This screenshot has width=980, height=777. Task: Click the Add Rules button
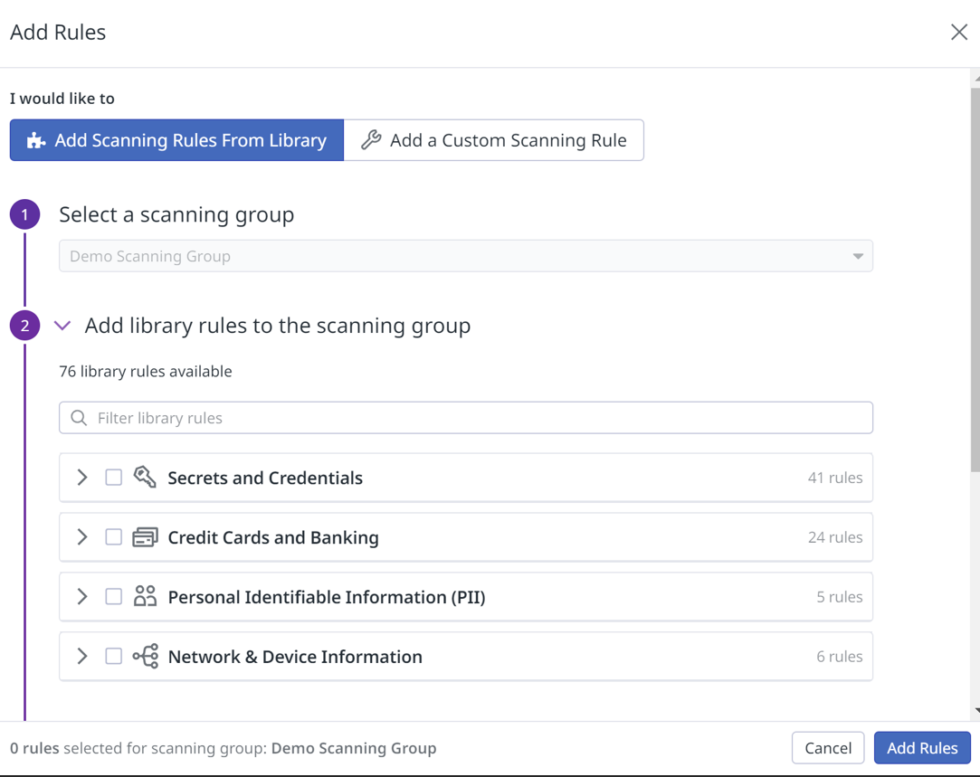pyautogui.click(x=921, y=747)
